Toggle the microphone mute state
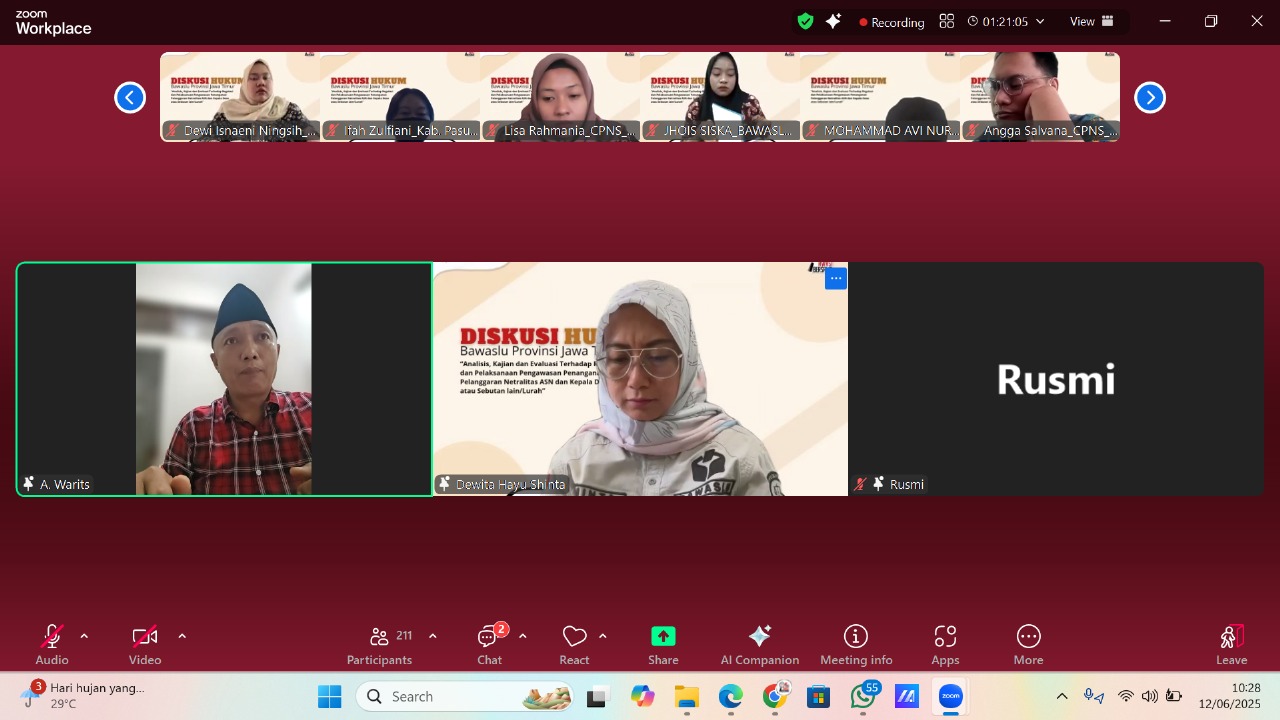The height and width of the screenshot is (720, 1280). (52, 636)
